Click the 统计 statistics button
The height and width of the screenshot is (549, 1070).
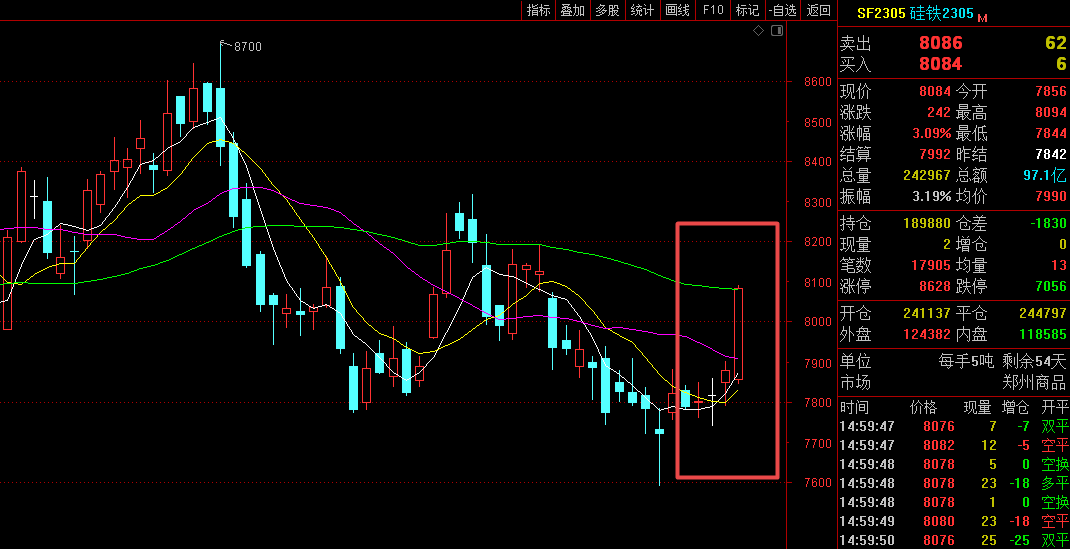tap(642, 10)
